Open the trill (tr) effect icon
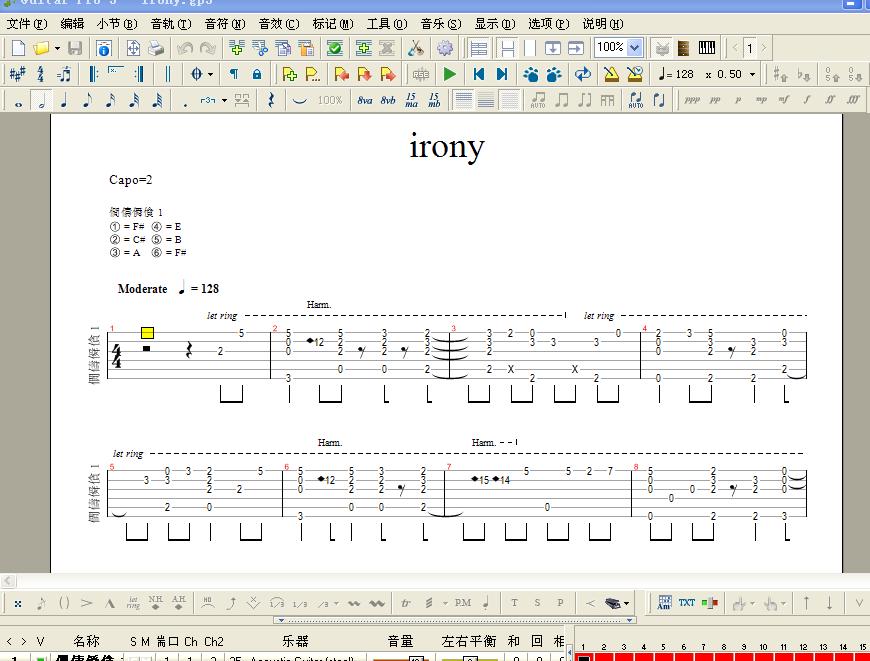Image resolution: width=870 pixels, height=661 pixels. point(406,603)
